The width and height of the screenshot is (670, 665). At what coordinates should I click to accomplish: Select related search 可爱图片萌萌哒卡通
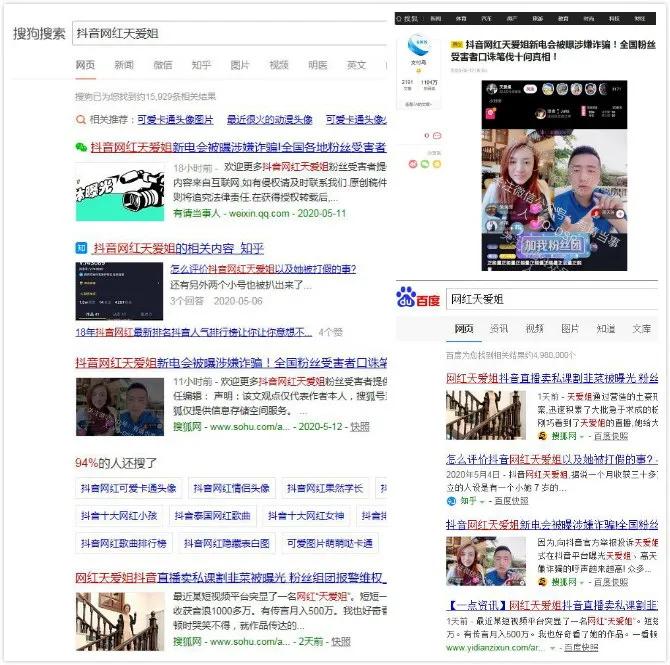pos(329,543)
